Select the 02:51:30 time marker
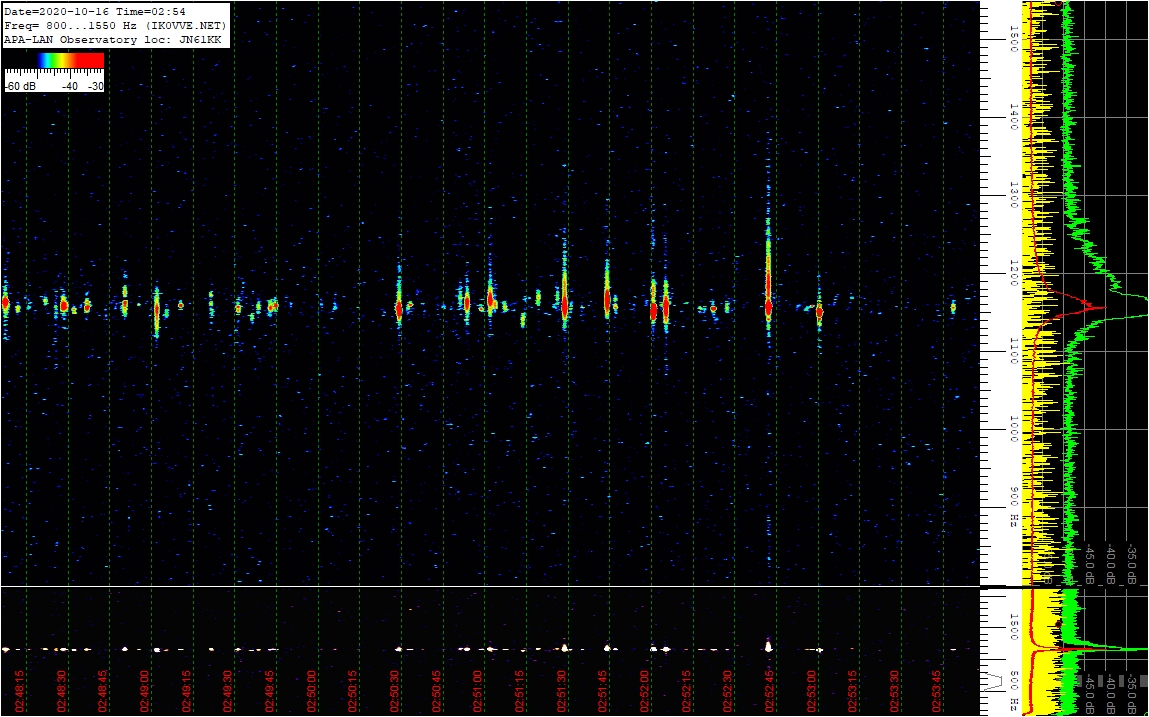Viewport: 1149px width, 717px height. pos(563,691)
